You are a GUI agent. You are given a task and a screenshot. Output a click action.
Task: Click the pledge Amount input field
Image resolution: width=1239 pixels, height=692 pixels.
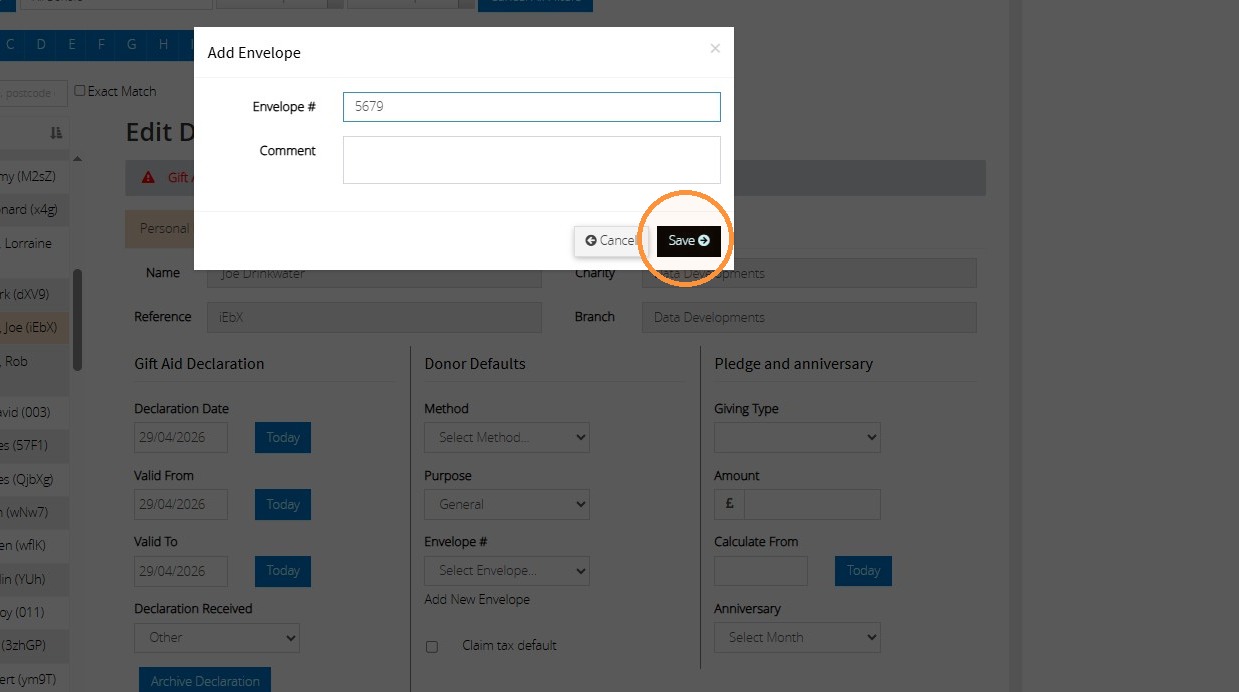tap(812, 504)
